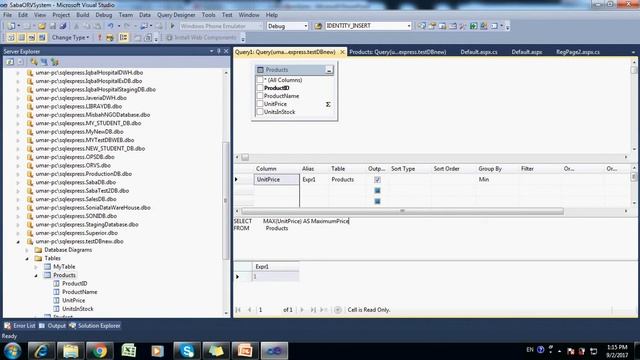640x360 pixels.
Task: Open the Solution Explorer toolbar icon
Action: click(x=422, y=26)
